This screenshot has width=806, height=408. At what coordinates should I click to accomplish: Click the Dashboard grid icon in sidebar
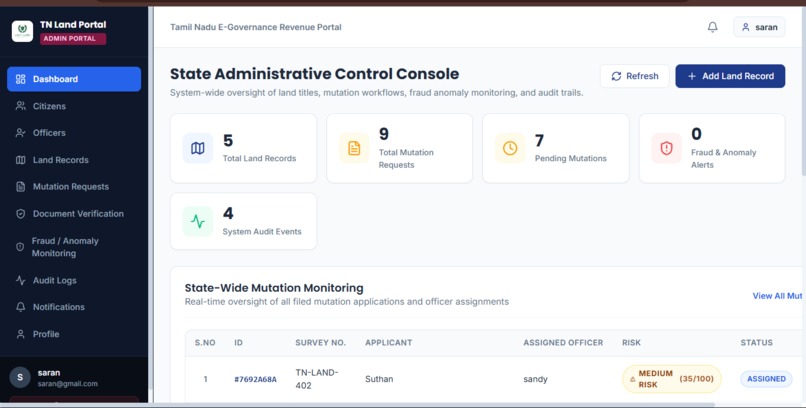point(21,79)
